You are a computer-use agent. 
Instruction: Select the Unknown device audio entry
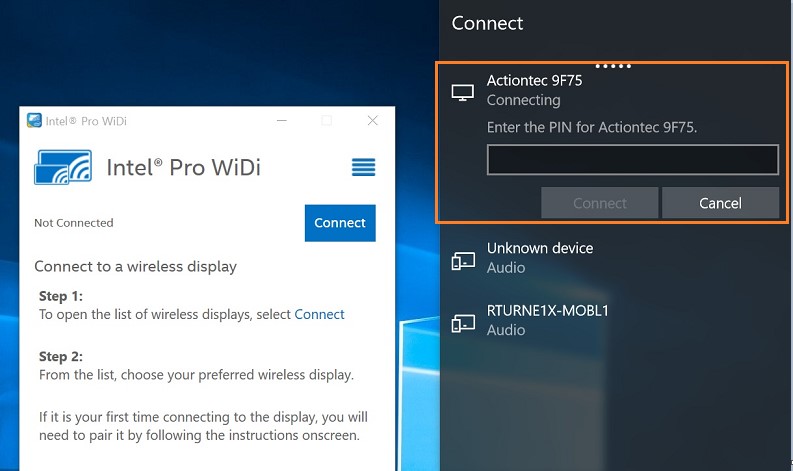[x=613, y=258]
